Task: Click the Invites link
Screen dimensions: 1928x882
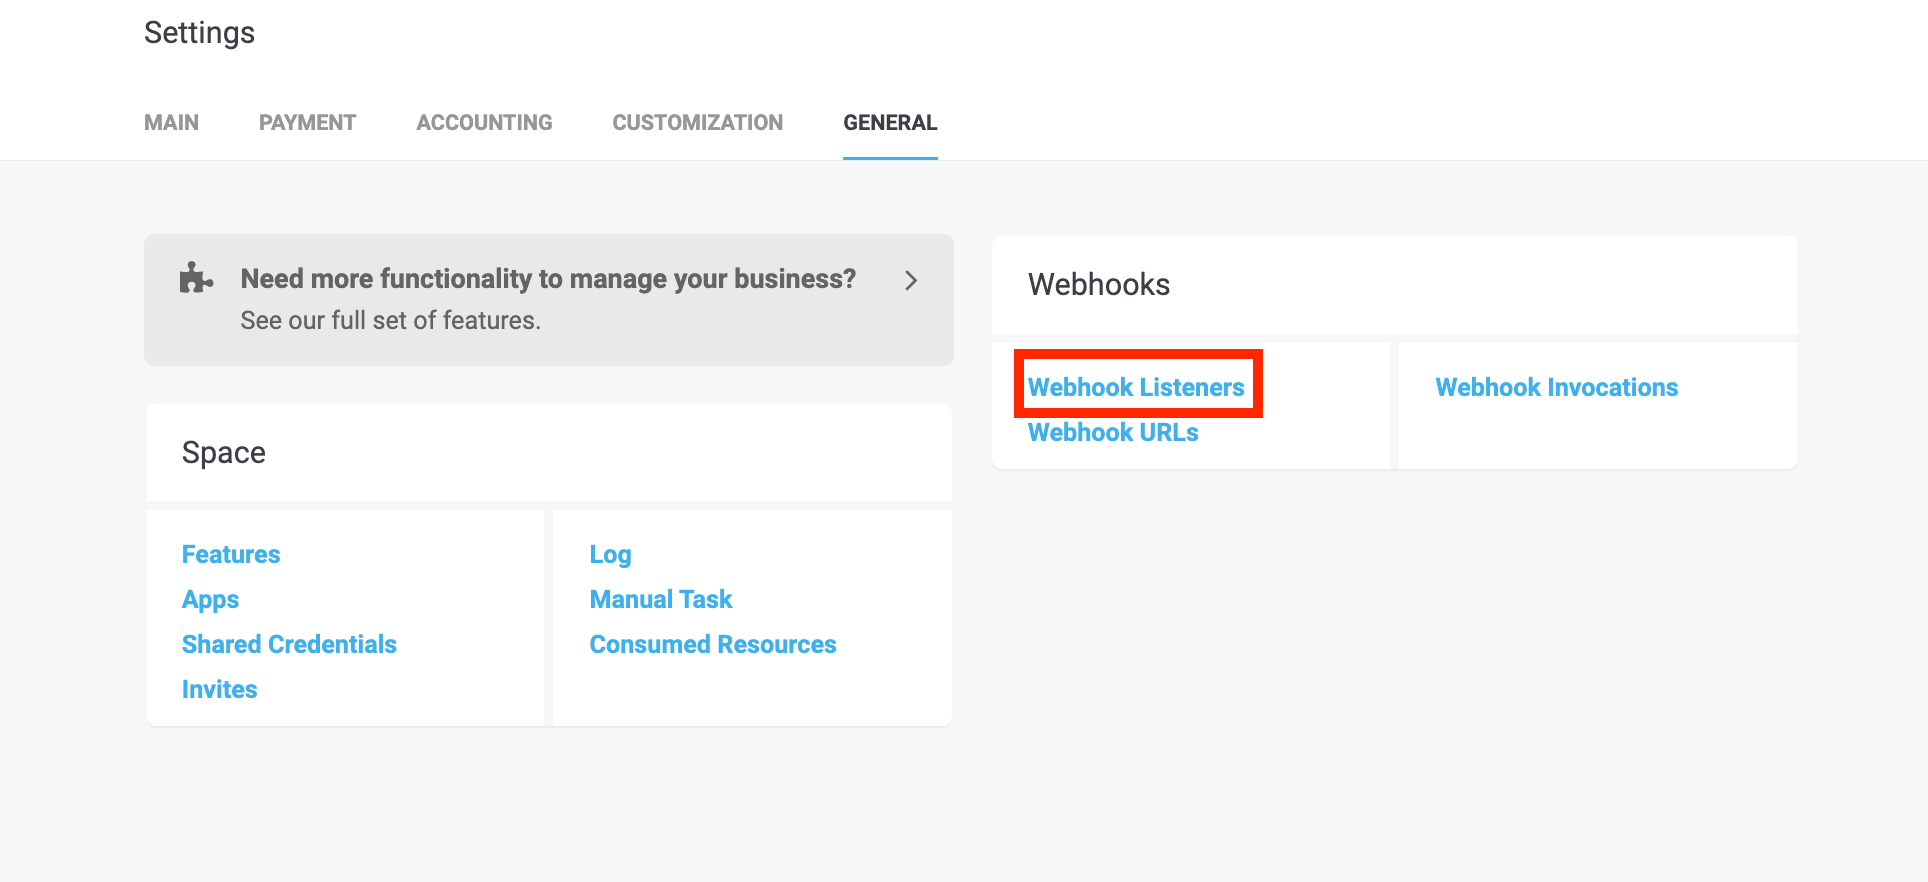Action: [219, 689]
